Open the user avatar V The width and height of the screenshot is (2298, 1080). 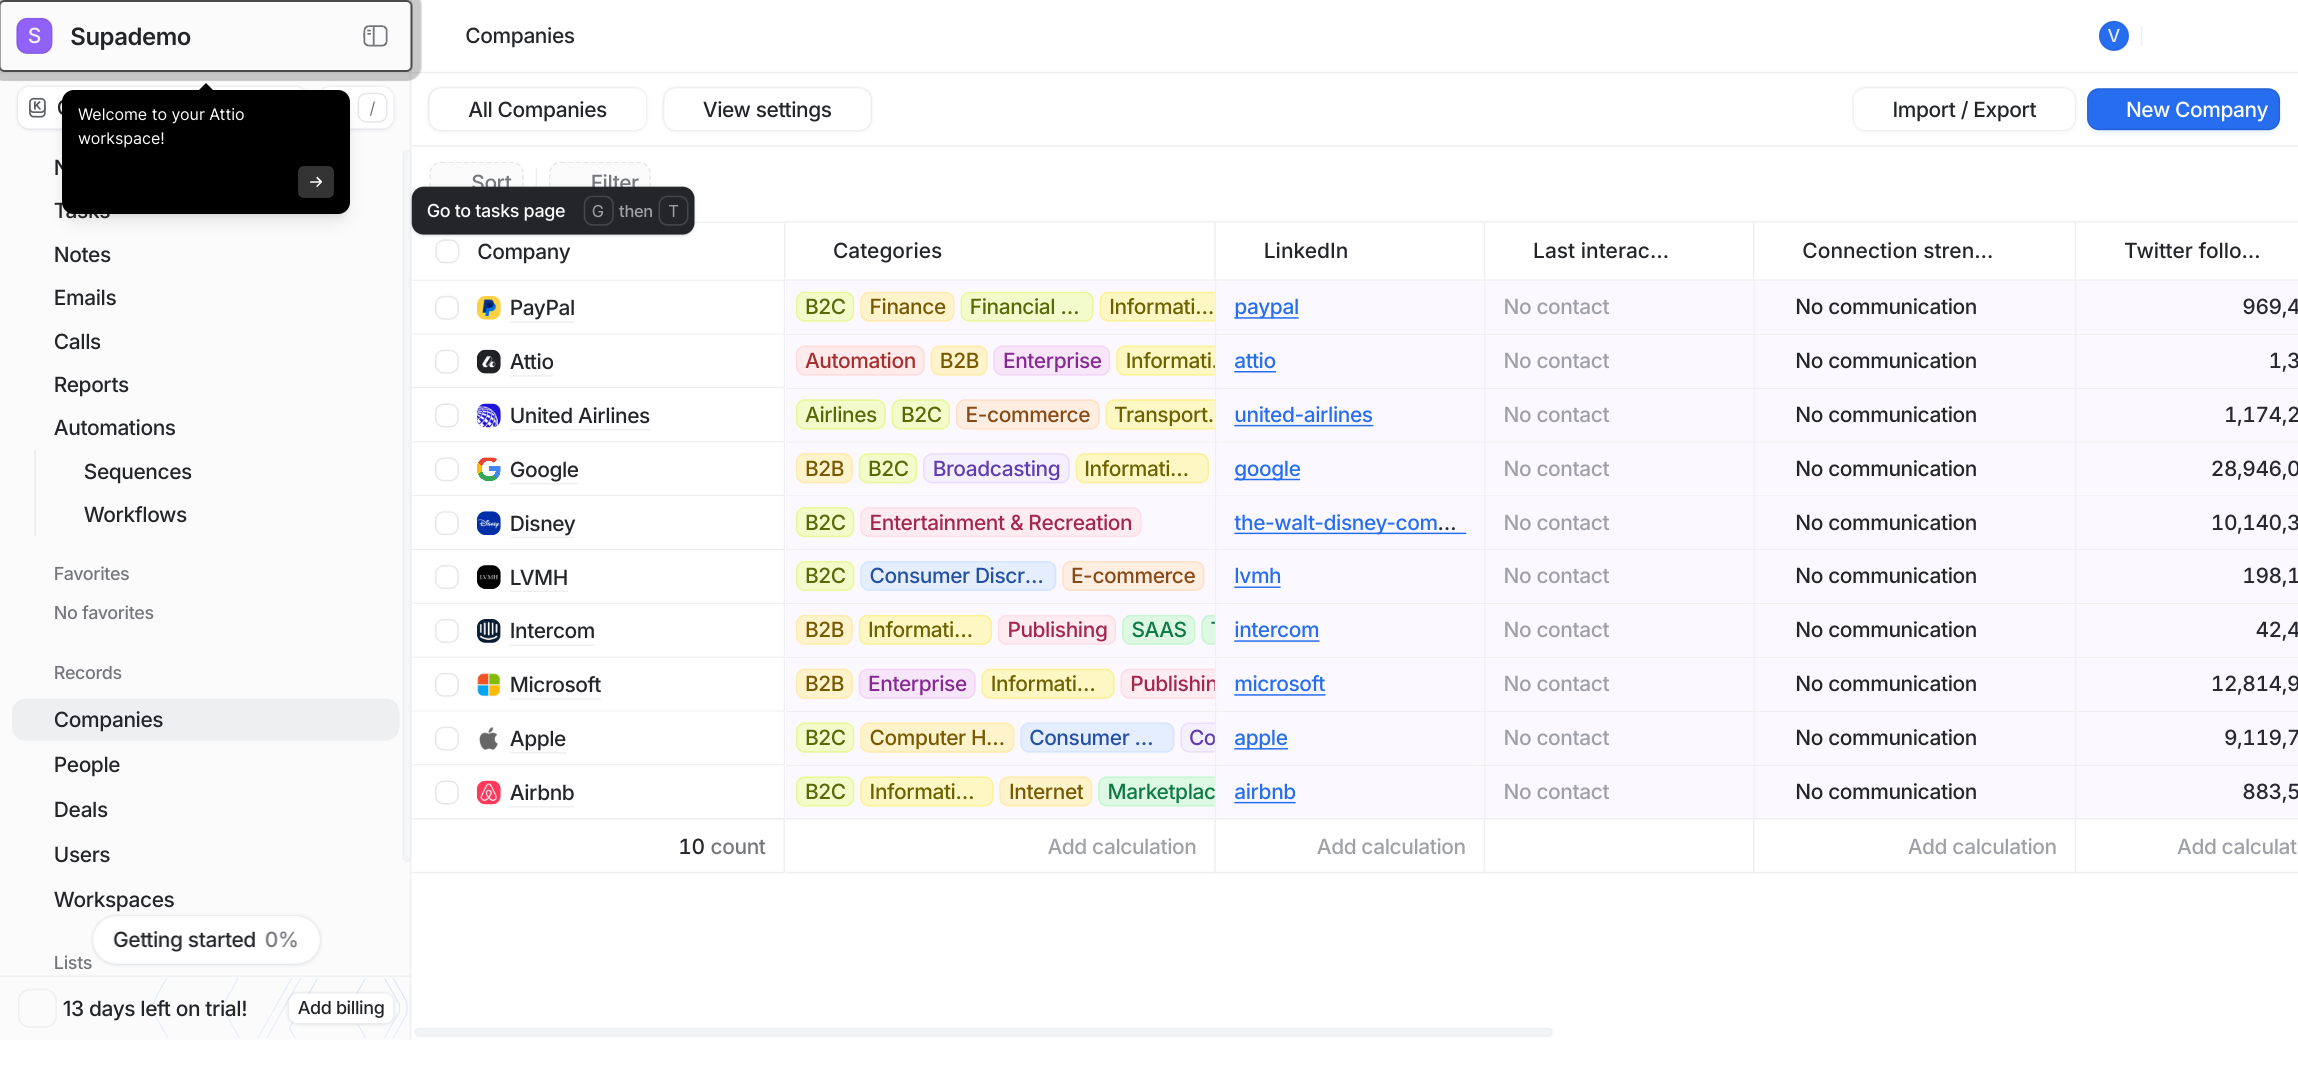(x=2113, y=36)
